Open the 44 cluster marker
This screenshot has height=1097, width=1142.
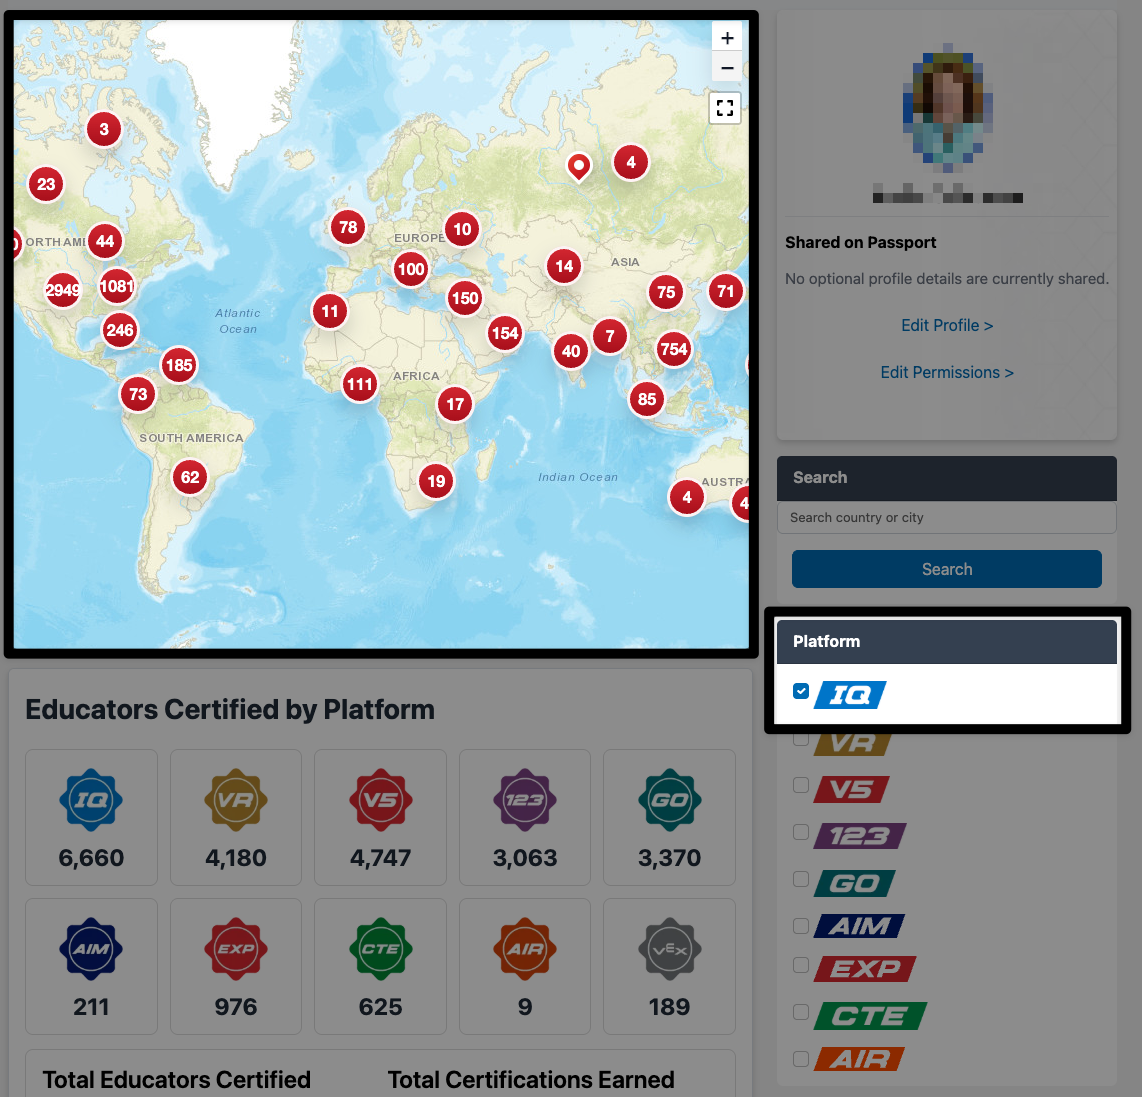[x=105, y=241]
